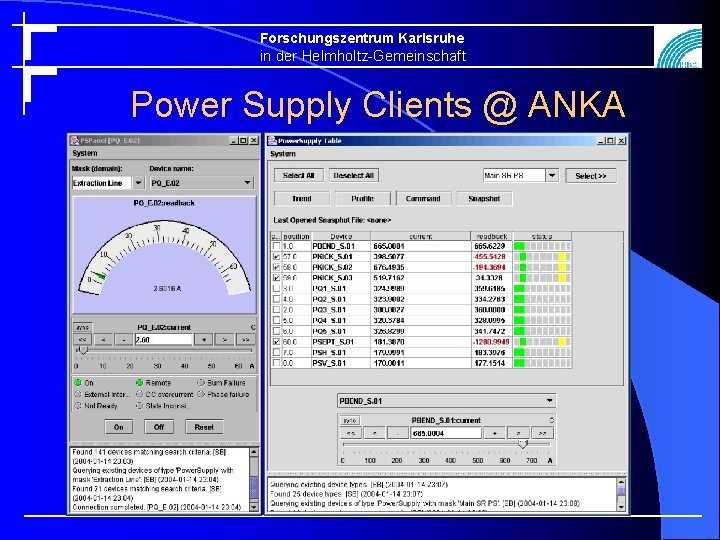Click the Sum Failure status indicator
This screenshot has width=720, height=540.
click(x=201, y=382)
